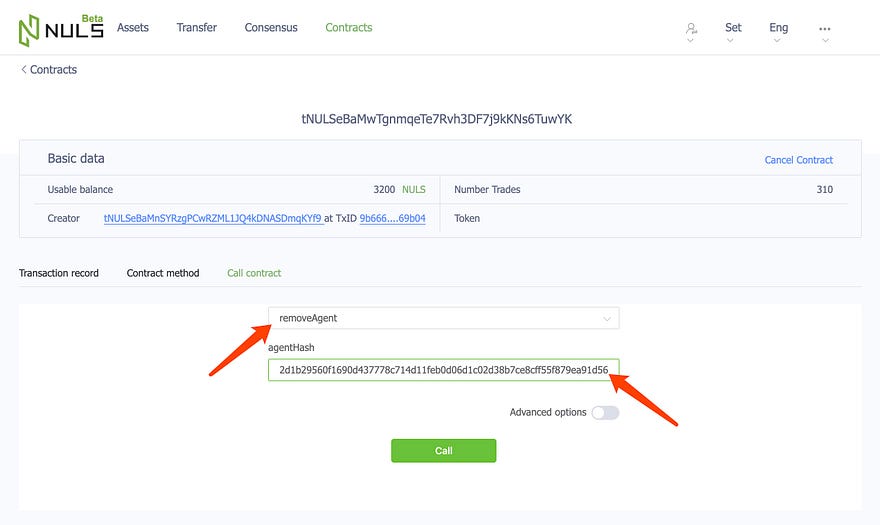
Task: Toggle the Advanced options switch
Action: pyautogui.click(x=605, y=413)
